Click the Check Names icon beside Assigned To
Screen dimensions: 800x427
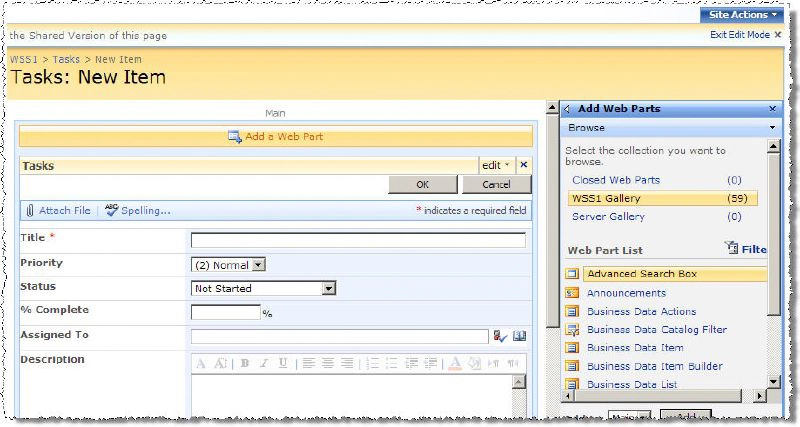pos(500,336)
